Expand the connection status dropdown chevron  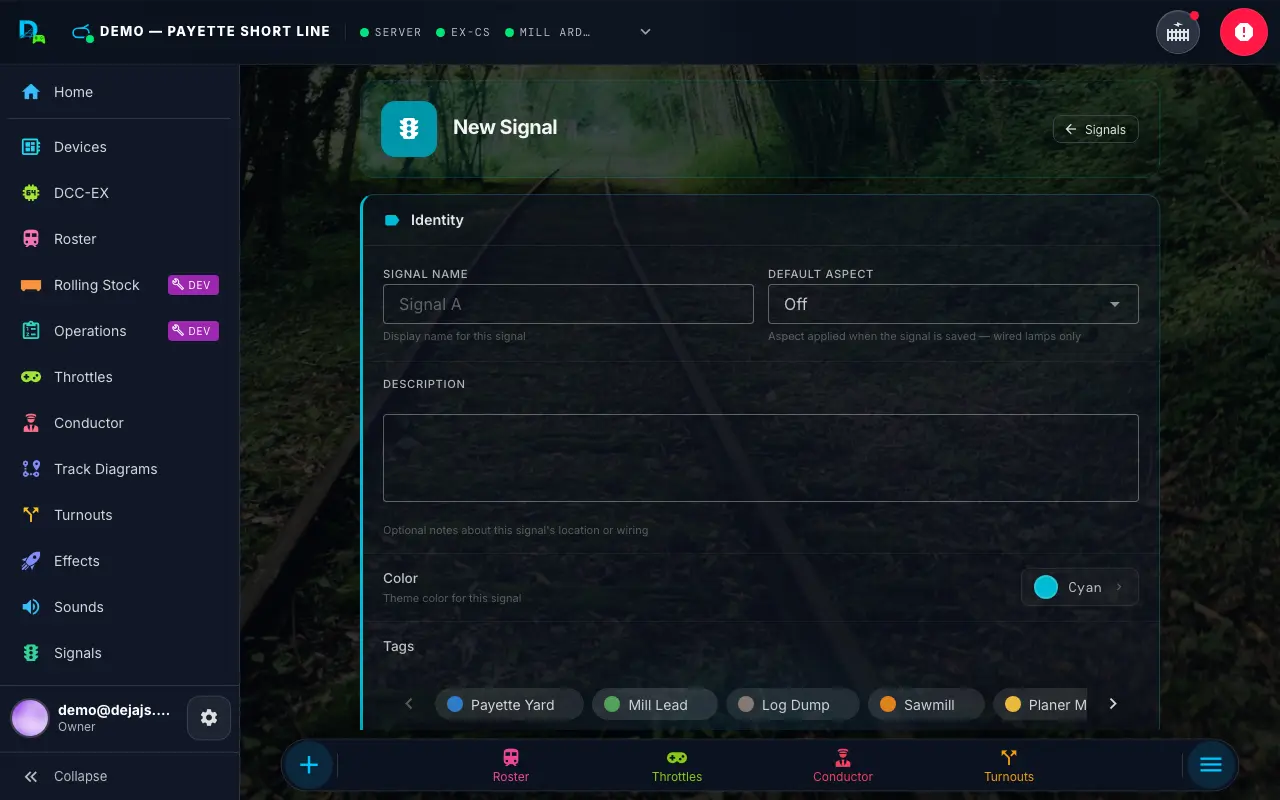point(645,32)
